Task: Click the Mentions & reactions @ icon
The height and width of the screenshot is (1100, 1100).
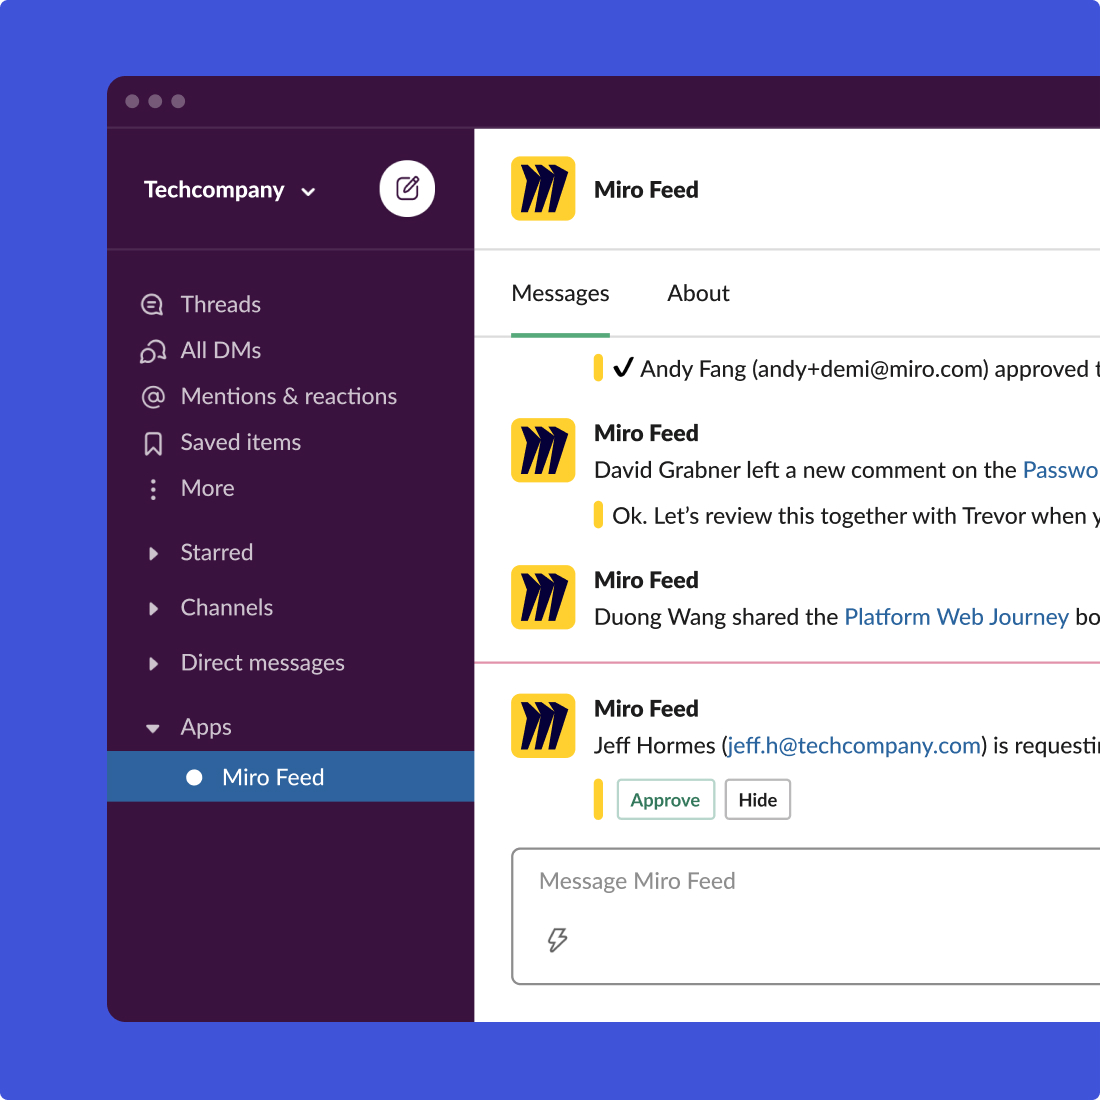Action: click(153, 397)
